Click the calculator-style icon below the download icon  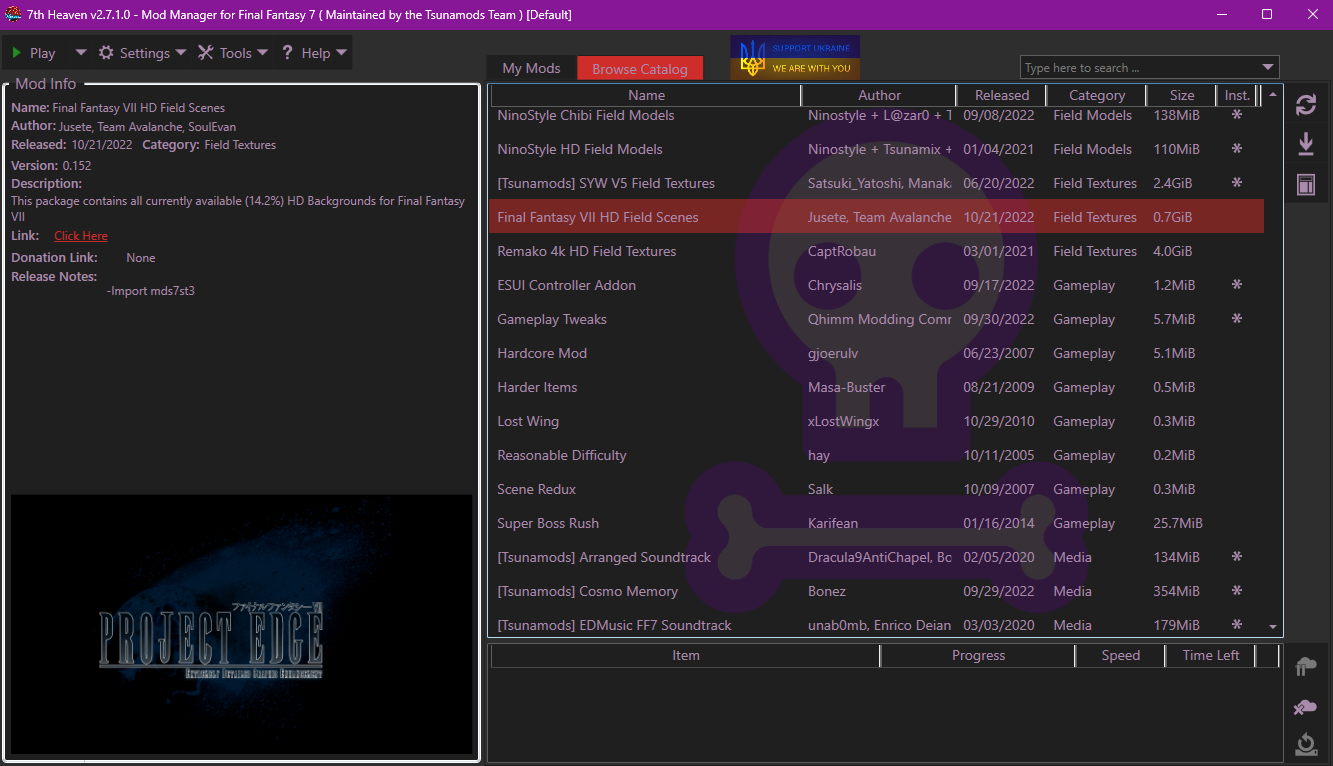pyautogui.click(x=1305, y=185)
